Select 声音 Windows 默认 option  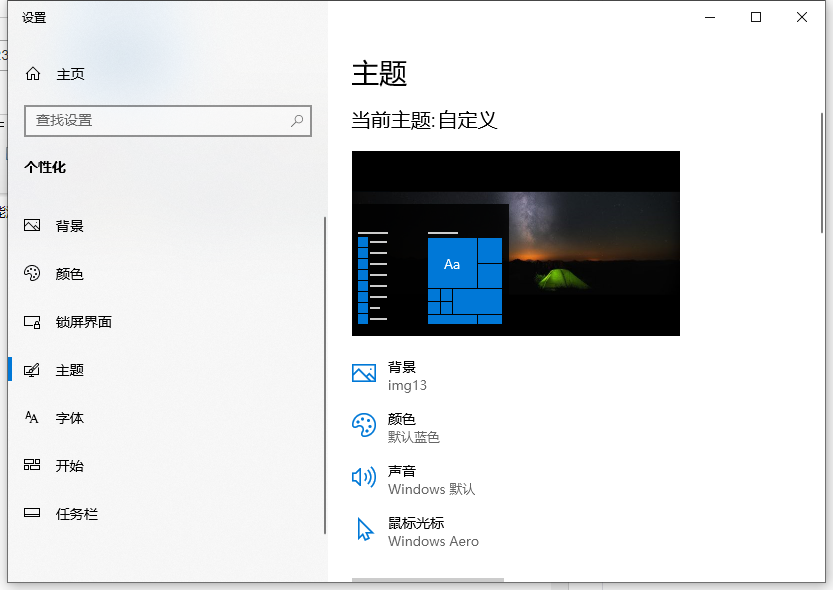[415, 481]
